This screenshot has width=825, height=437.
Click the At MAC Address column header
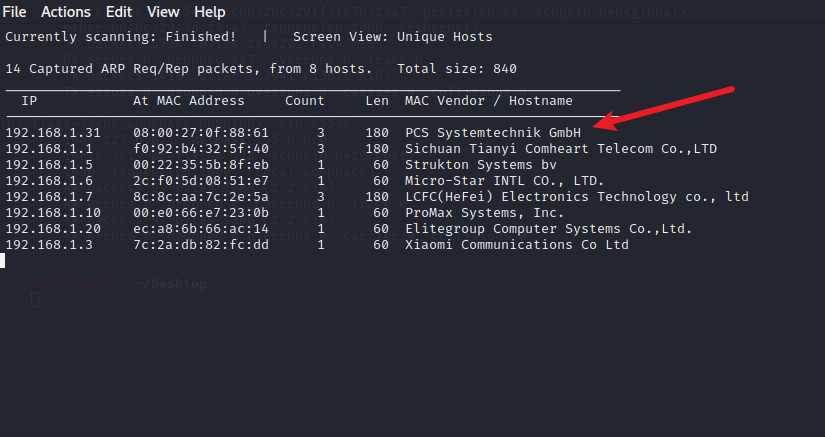(188, 100)
